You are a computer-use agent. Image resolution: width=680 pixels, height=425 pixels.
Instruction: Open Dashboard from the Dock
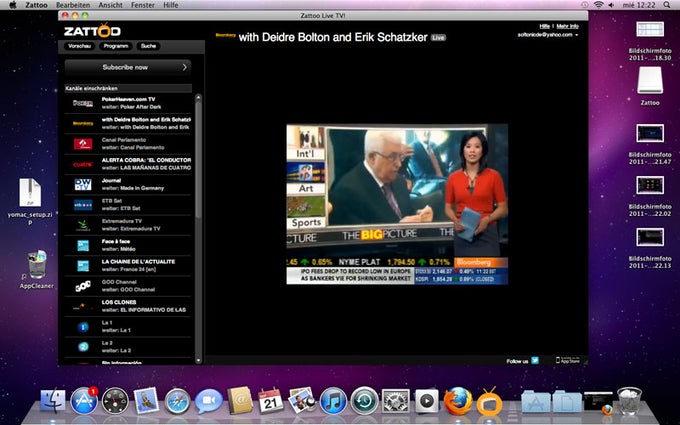[115, 401]
